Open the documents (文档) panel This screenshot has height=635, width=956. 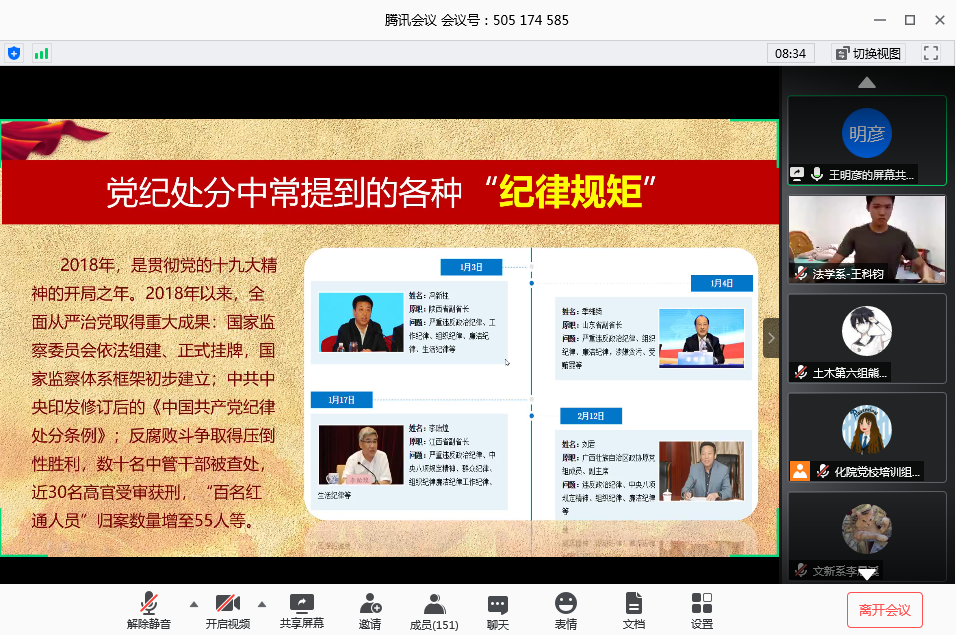click(x=634, y=610)
